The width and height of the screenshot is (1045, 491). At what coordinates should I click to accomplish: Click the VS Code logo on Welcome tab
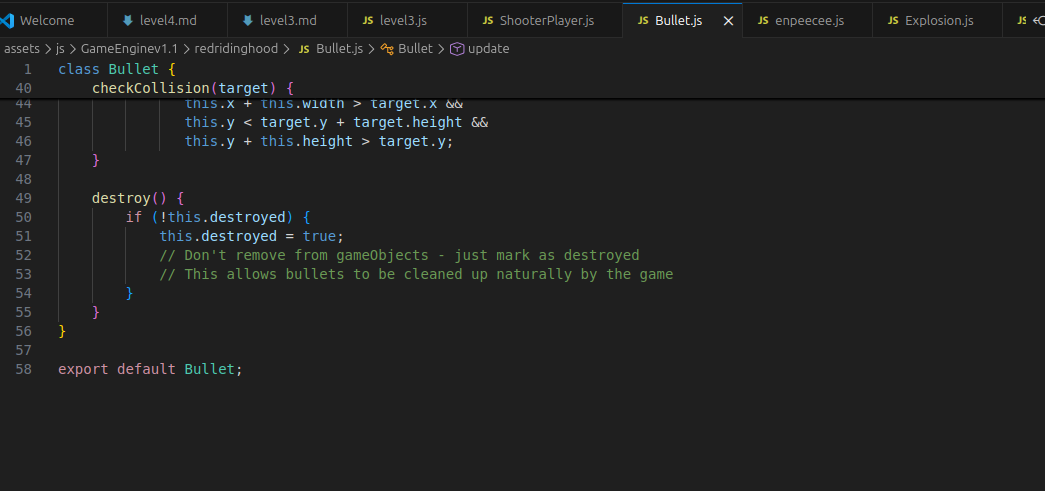click(6, 21)
